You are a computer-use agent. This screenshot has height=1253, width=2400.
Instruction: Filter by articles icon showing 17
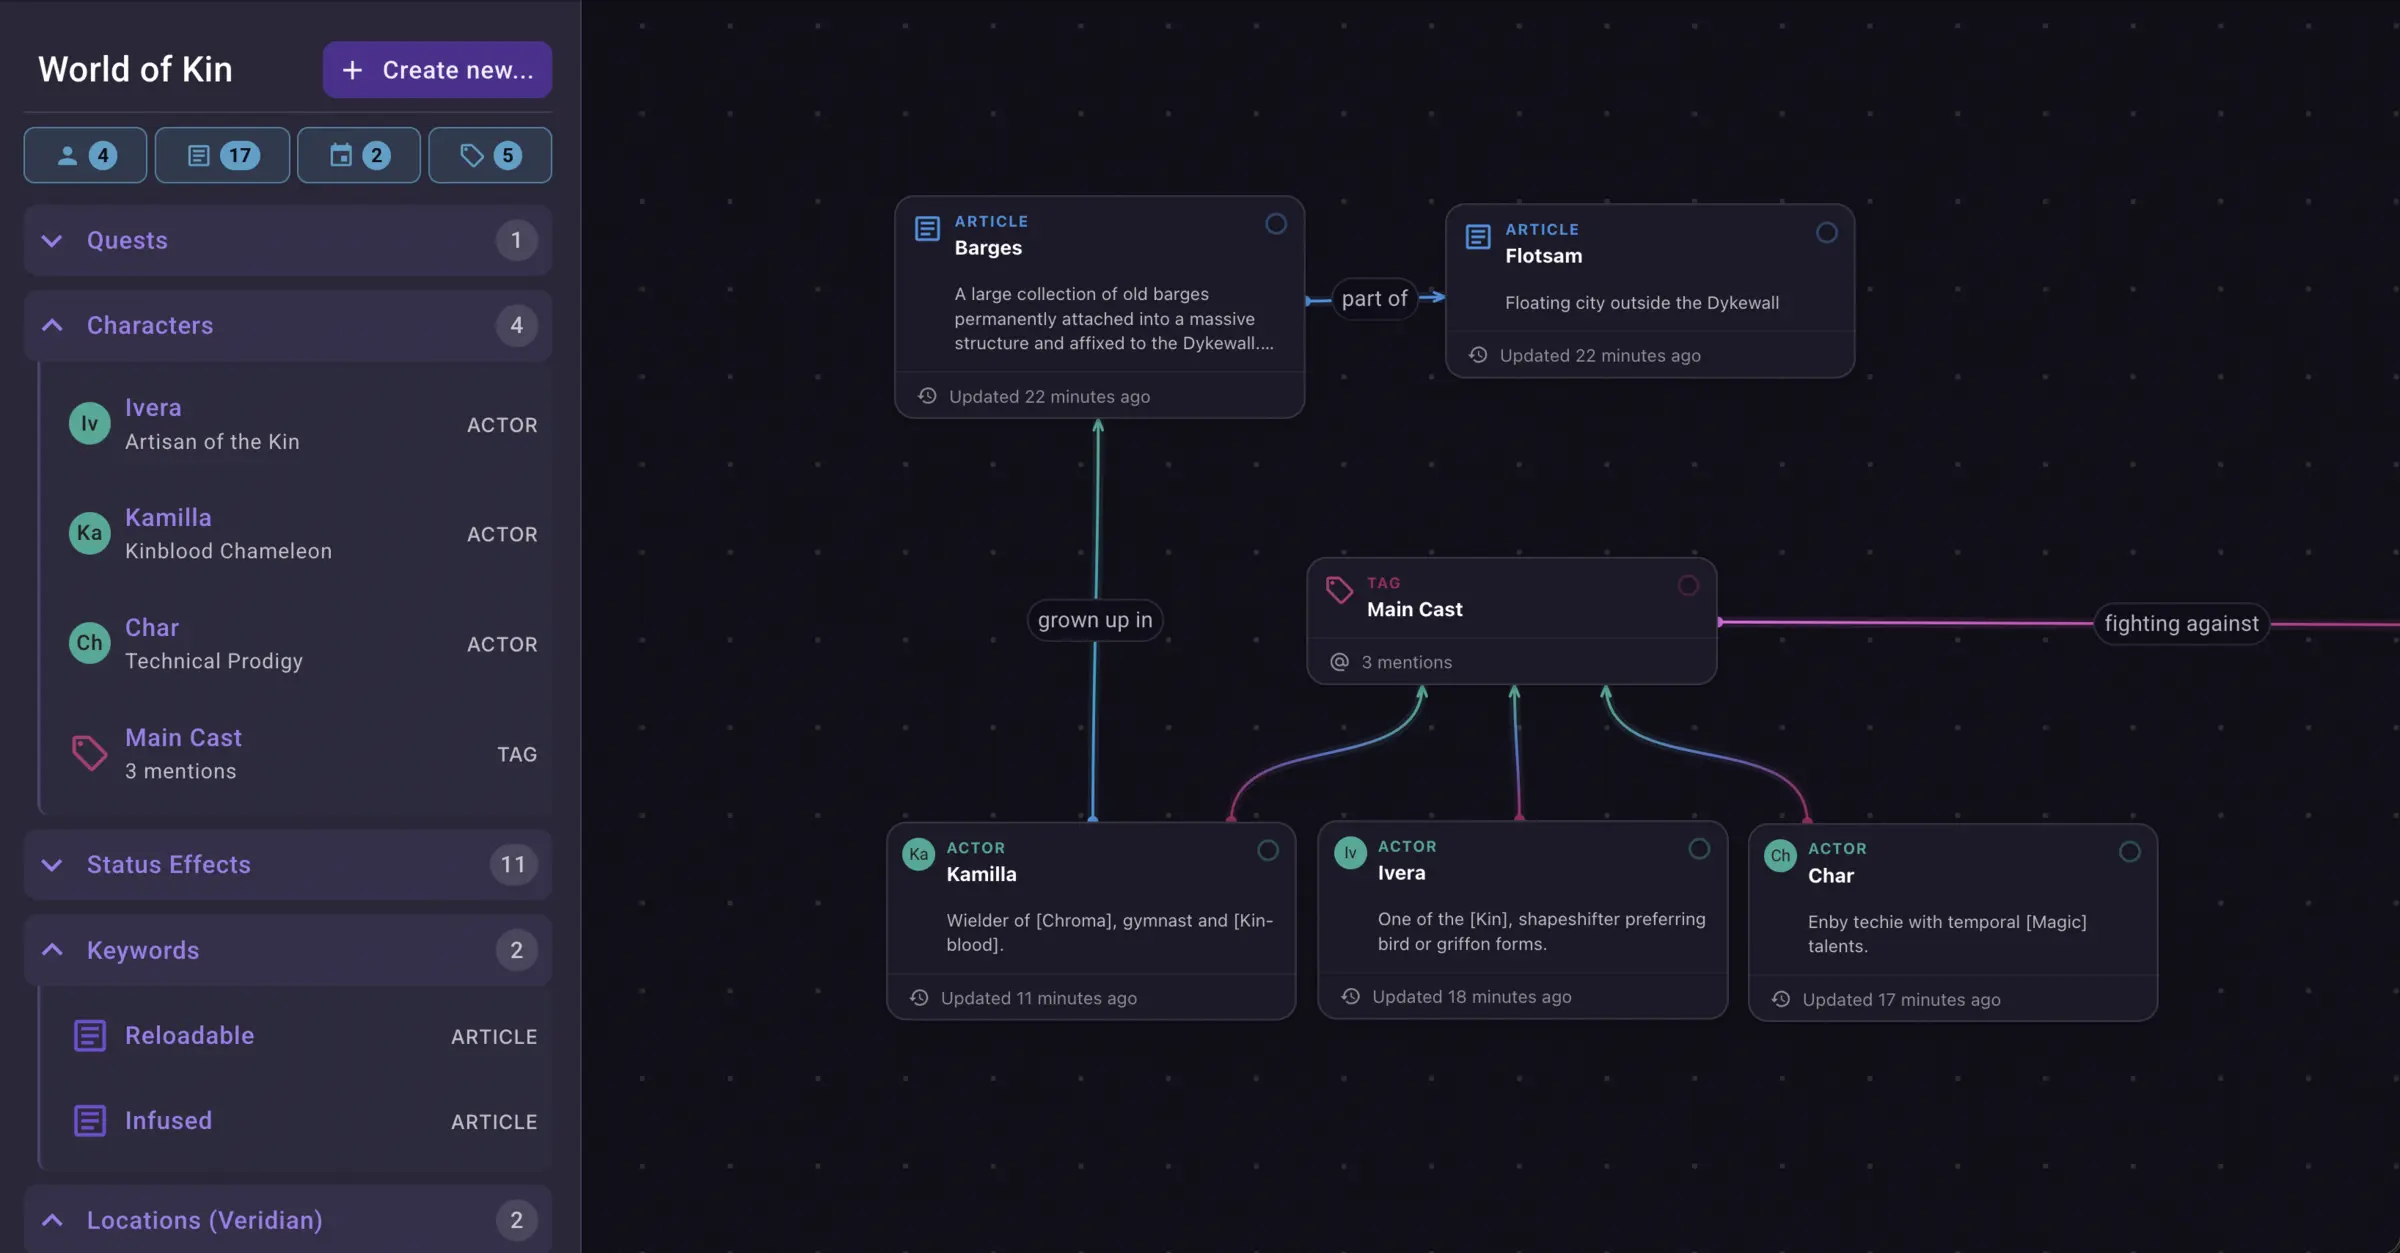pyautogui.click(x=222, y=155)
